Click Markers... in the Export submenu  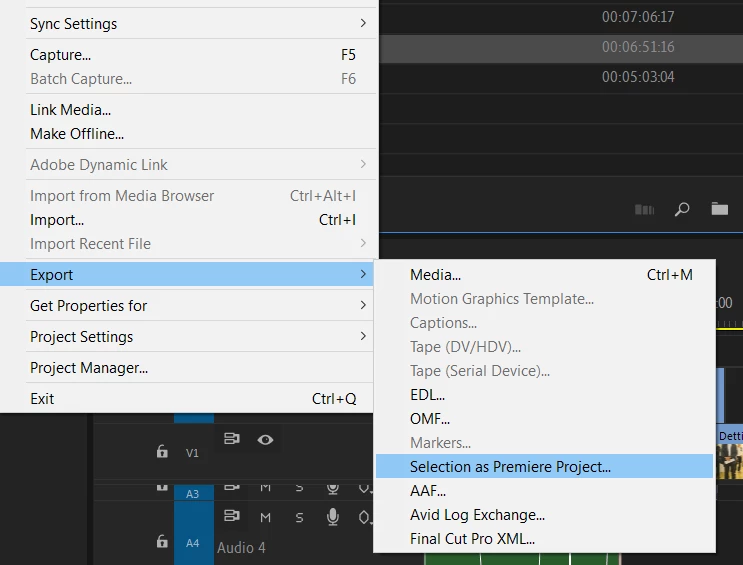click(544, 443)
